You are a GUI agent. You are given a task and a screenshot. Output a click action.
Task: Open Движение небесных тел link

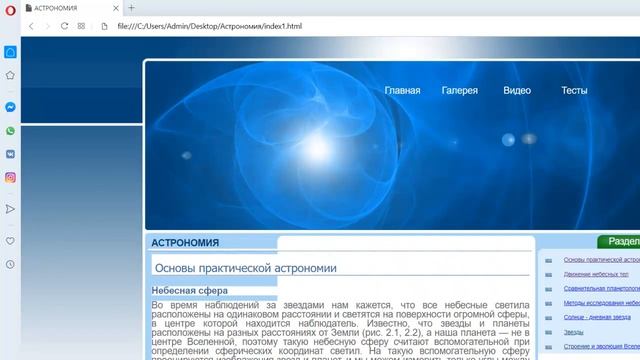(596, 274)
